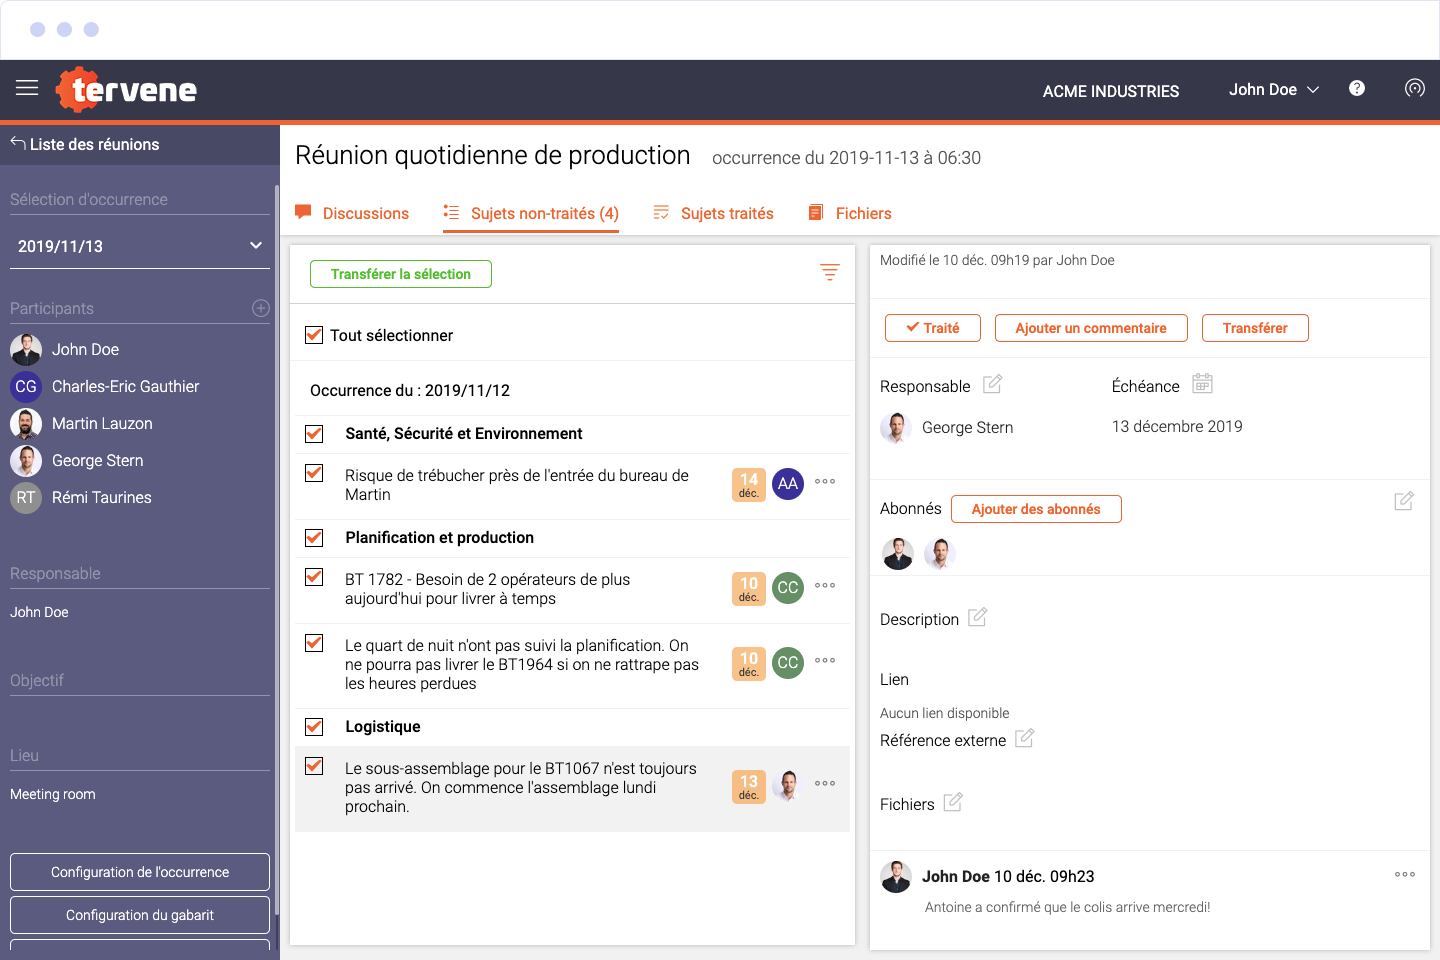The image size is (1440, 960).
Task: Uncheck the quart de nuit topic checkbox
Action: (314, 643)
